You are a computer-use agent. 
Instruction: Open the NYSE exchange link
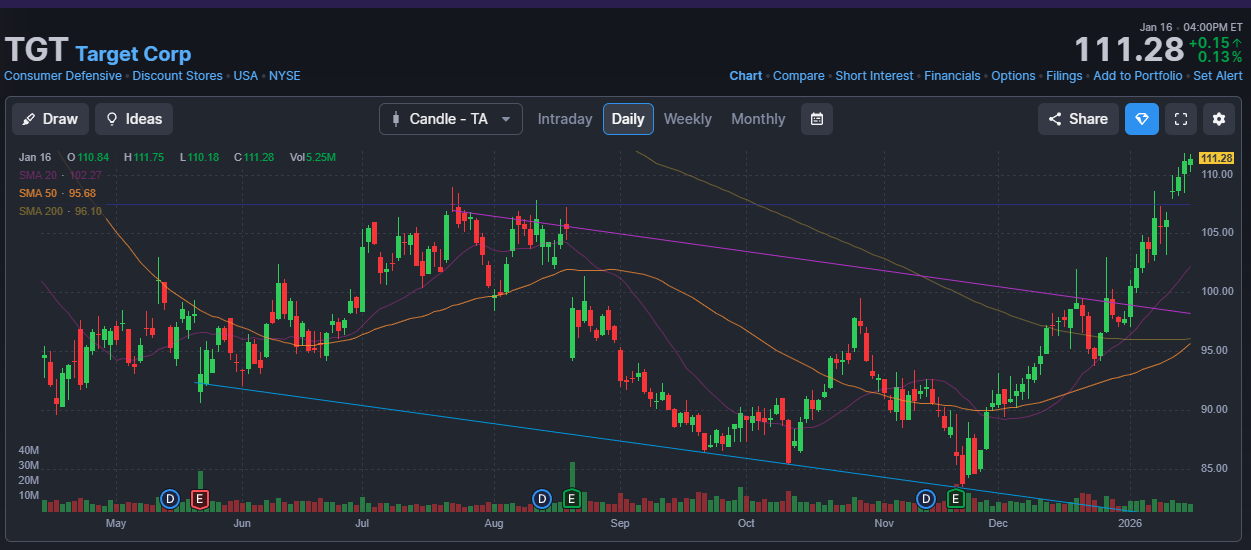pos(285,76)
